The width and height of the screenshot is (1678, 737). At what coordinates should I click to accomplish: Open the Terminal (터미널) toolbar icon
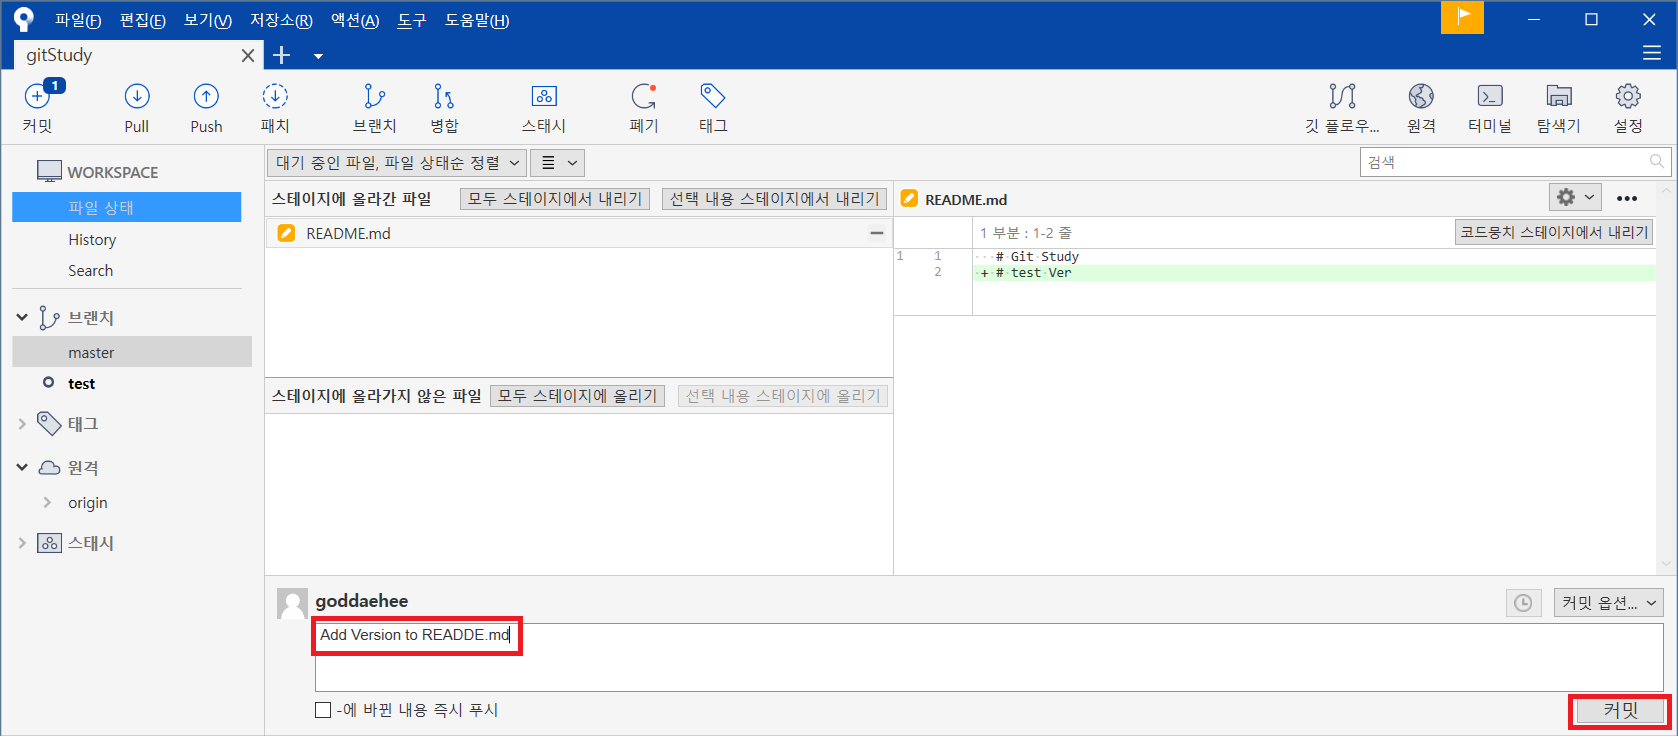pos(1490,96)
